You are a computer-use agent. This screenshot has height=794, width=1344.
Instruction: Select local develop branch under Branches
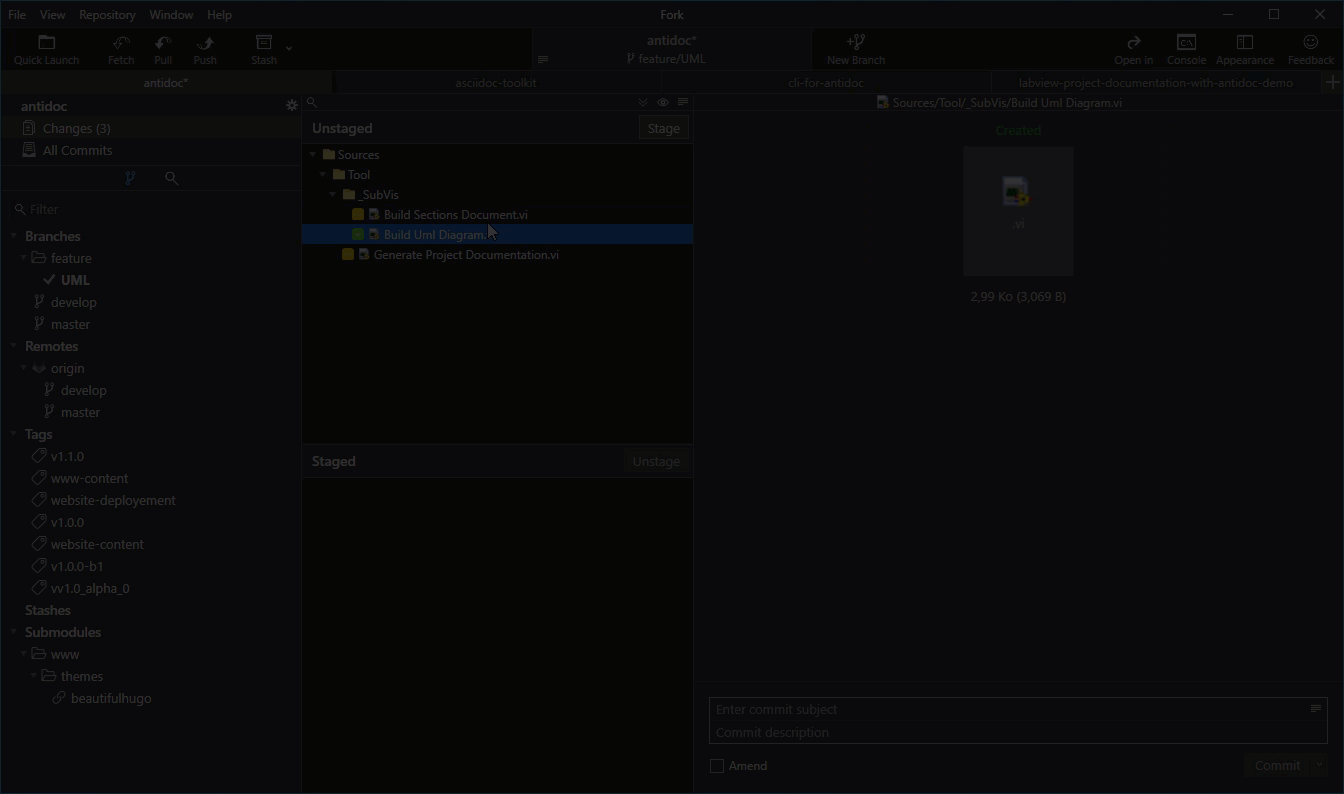[74, 302]
